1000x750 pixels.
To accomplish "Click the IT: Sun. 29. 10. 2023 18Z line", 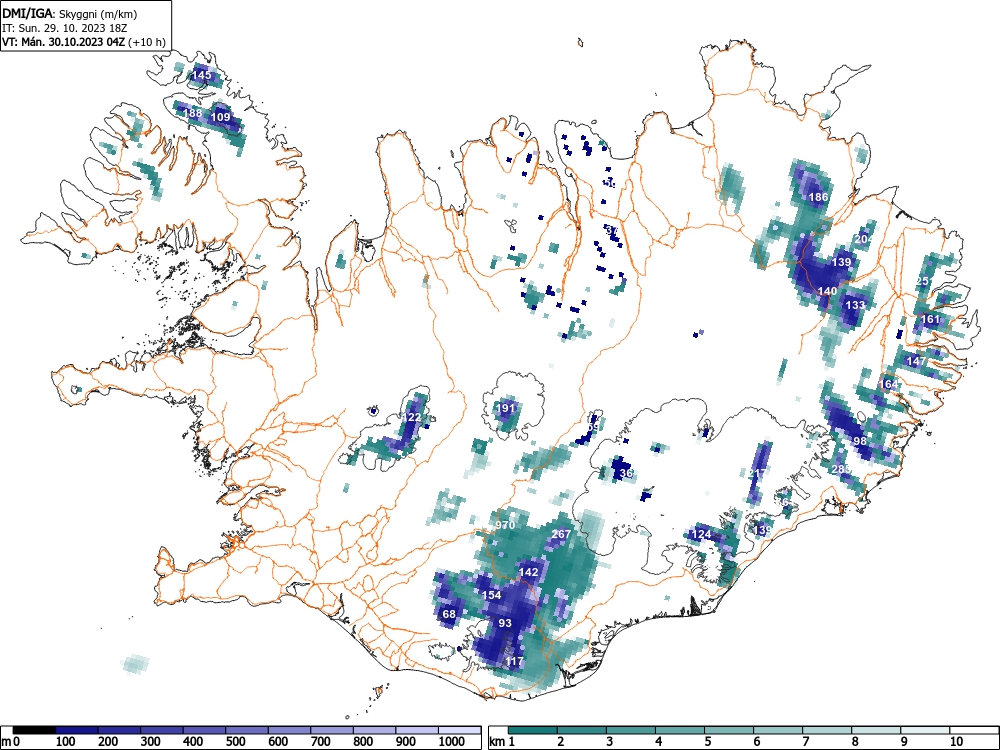I will [64, 28].
